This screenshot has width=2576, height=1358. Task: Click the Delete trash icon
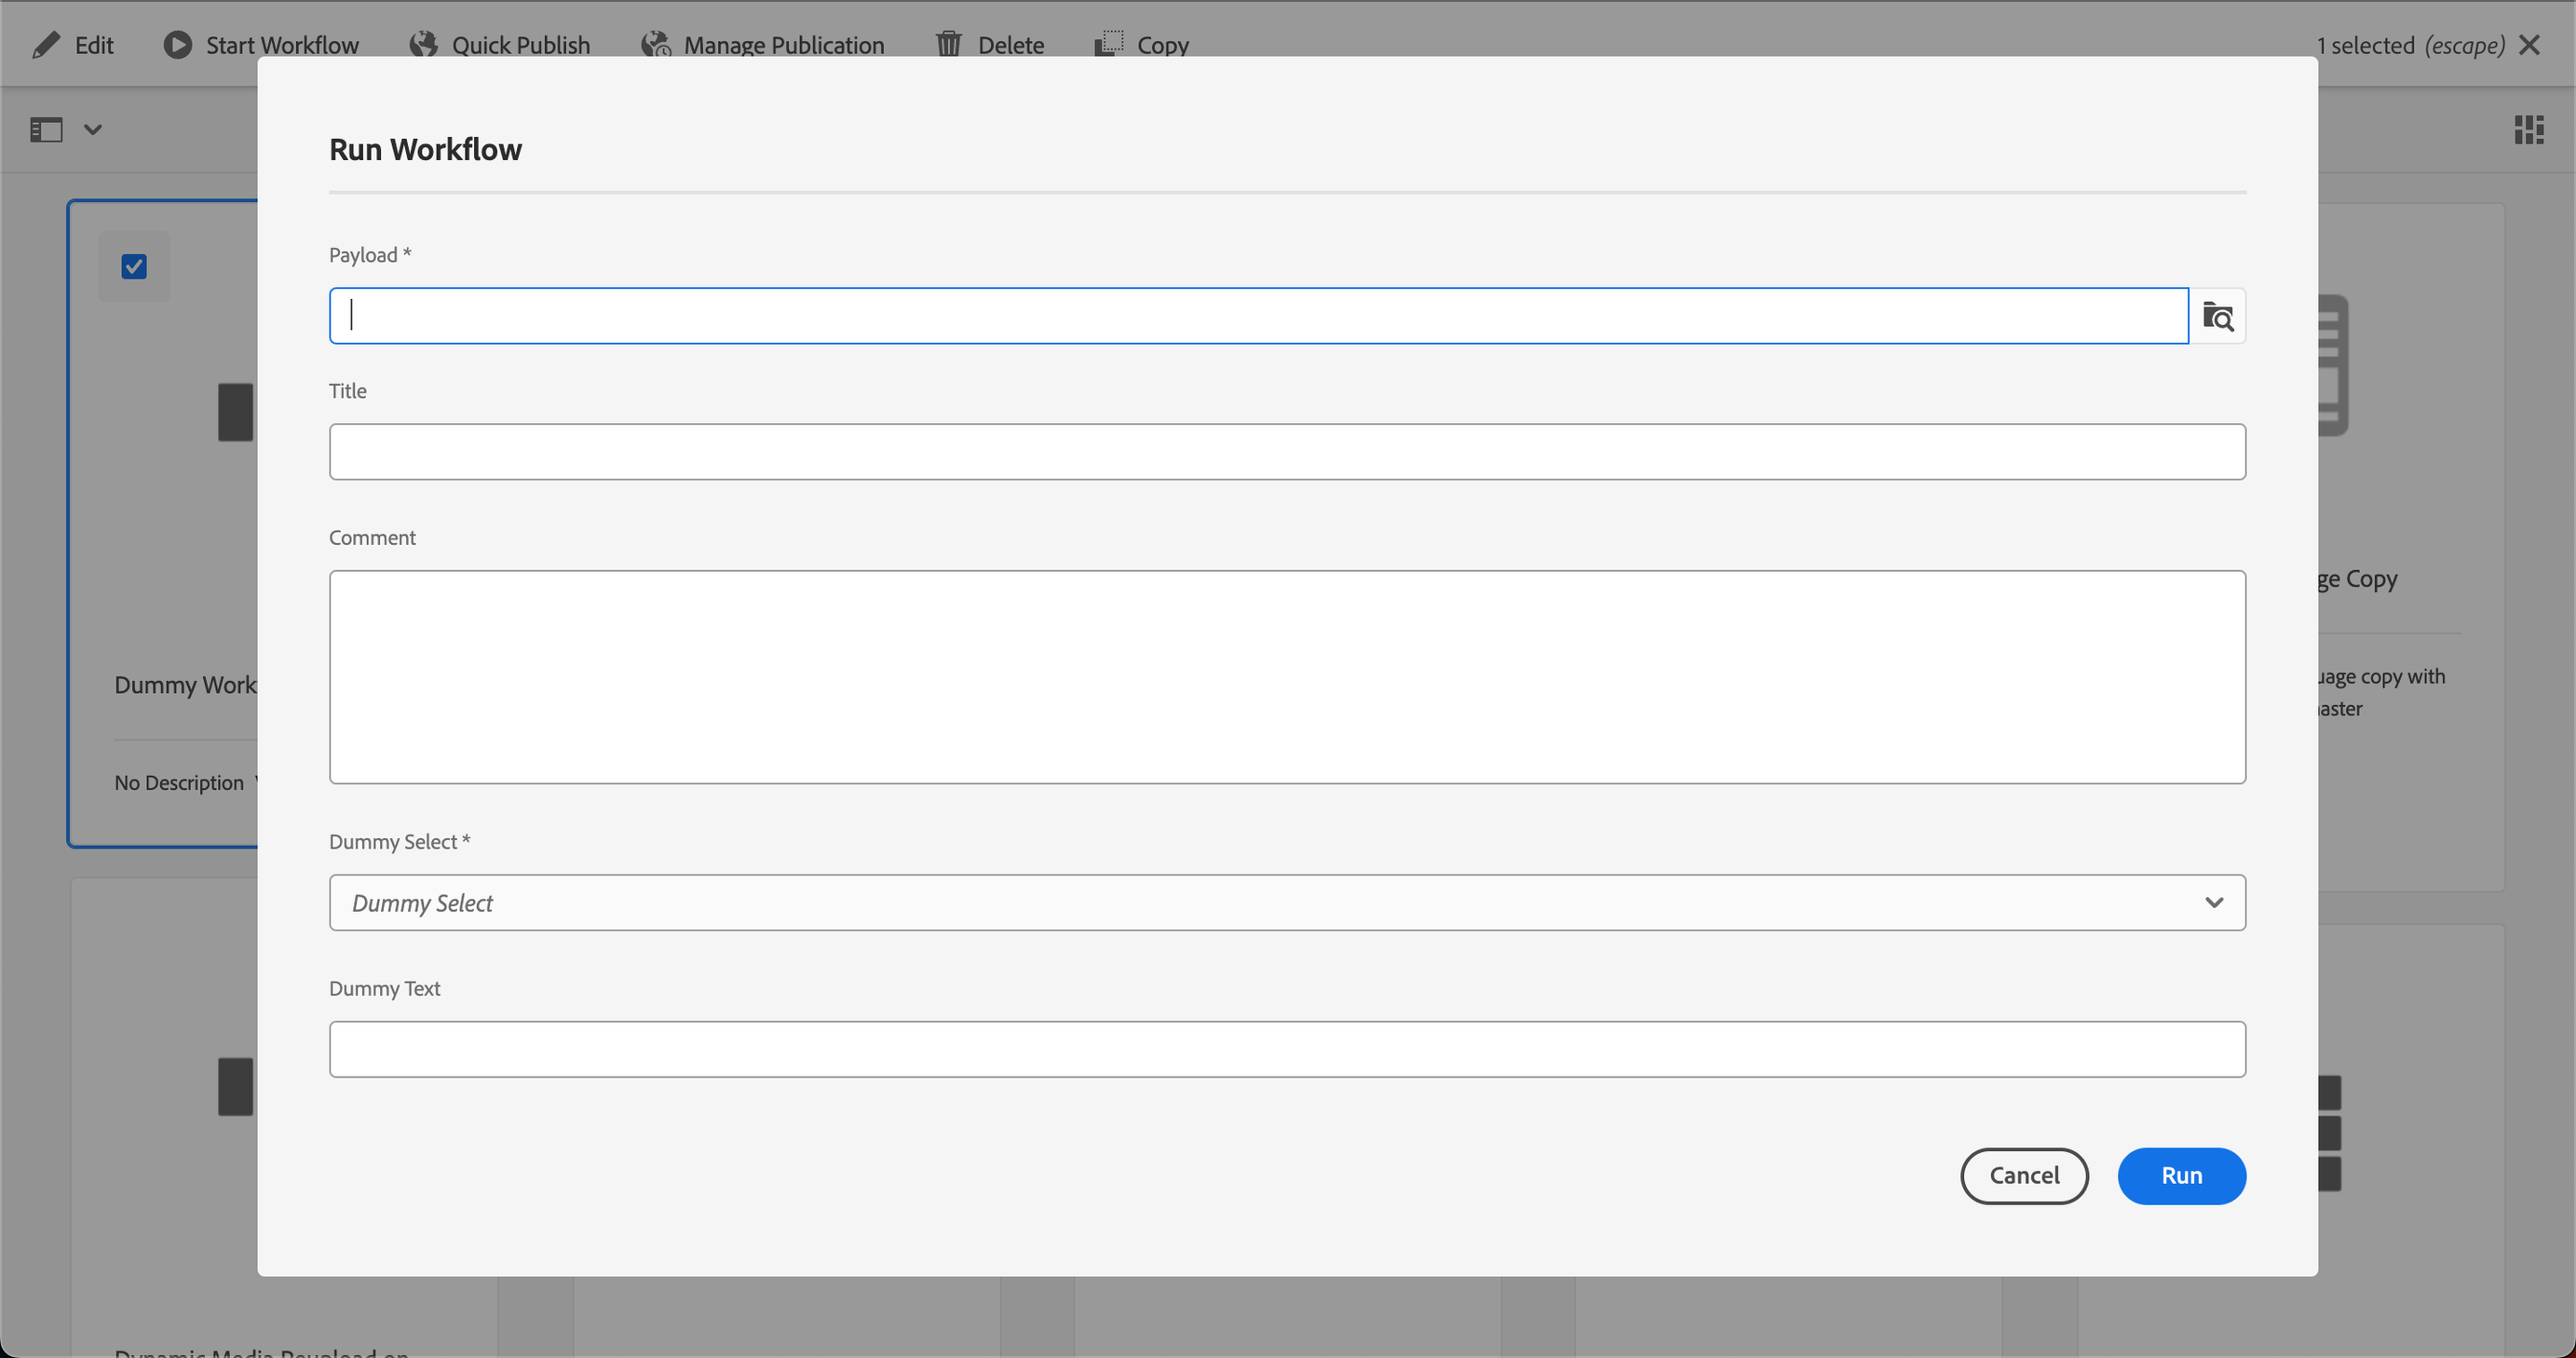pos(948,44)
